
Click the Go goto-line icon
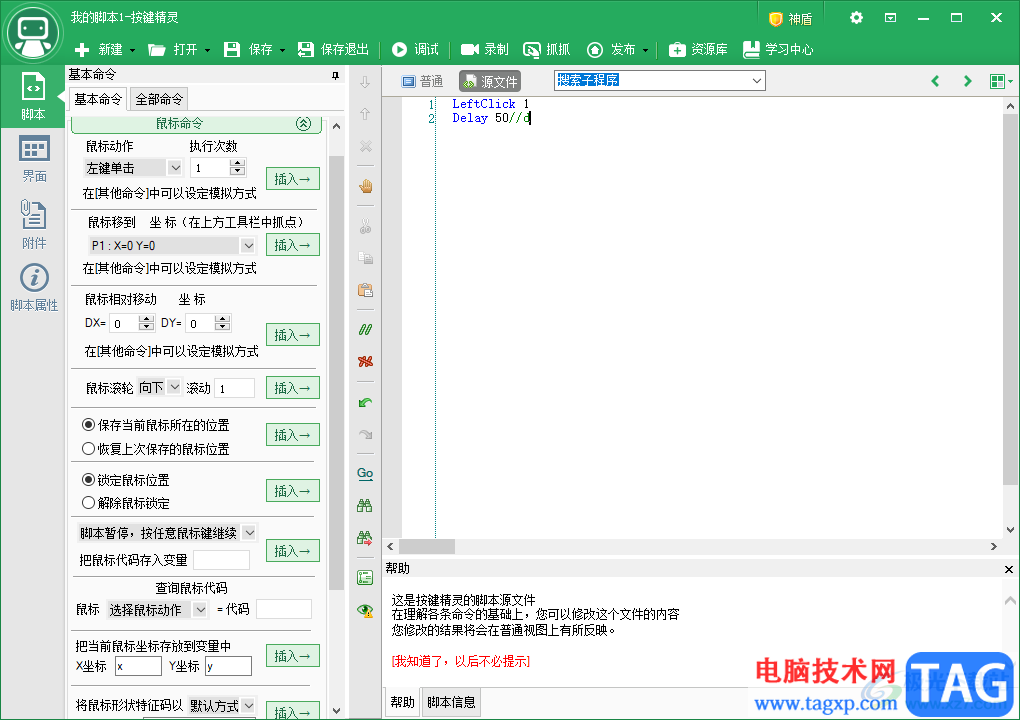365,473
